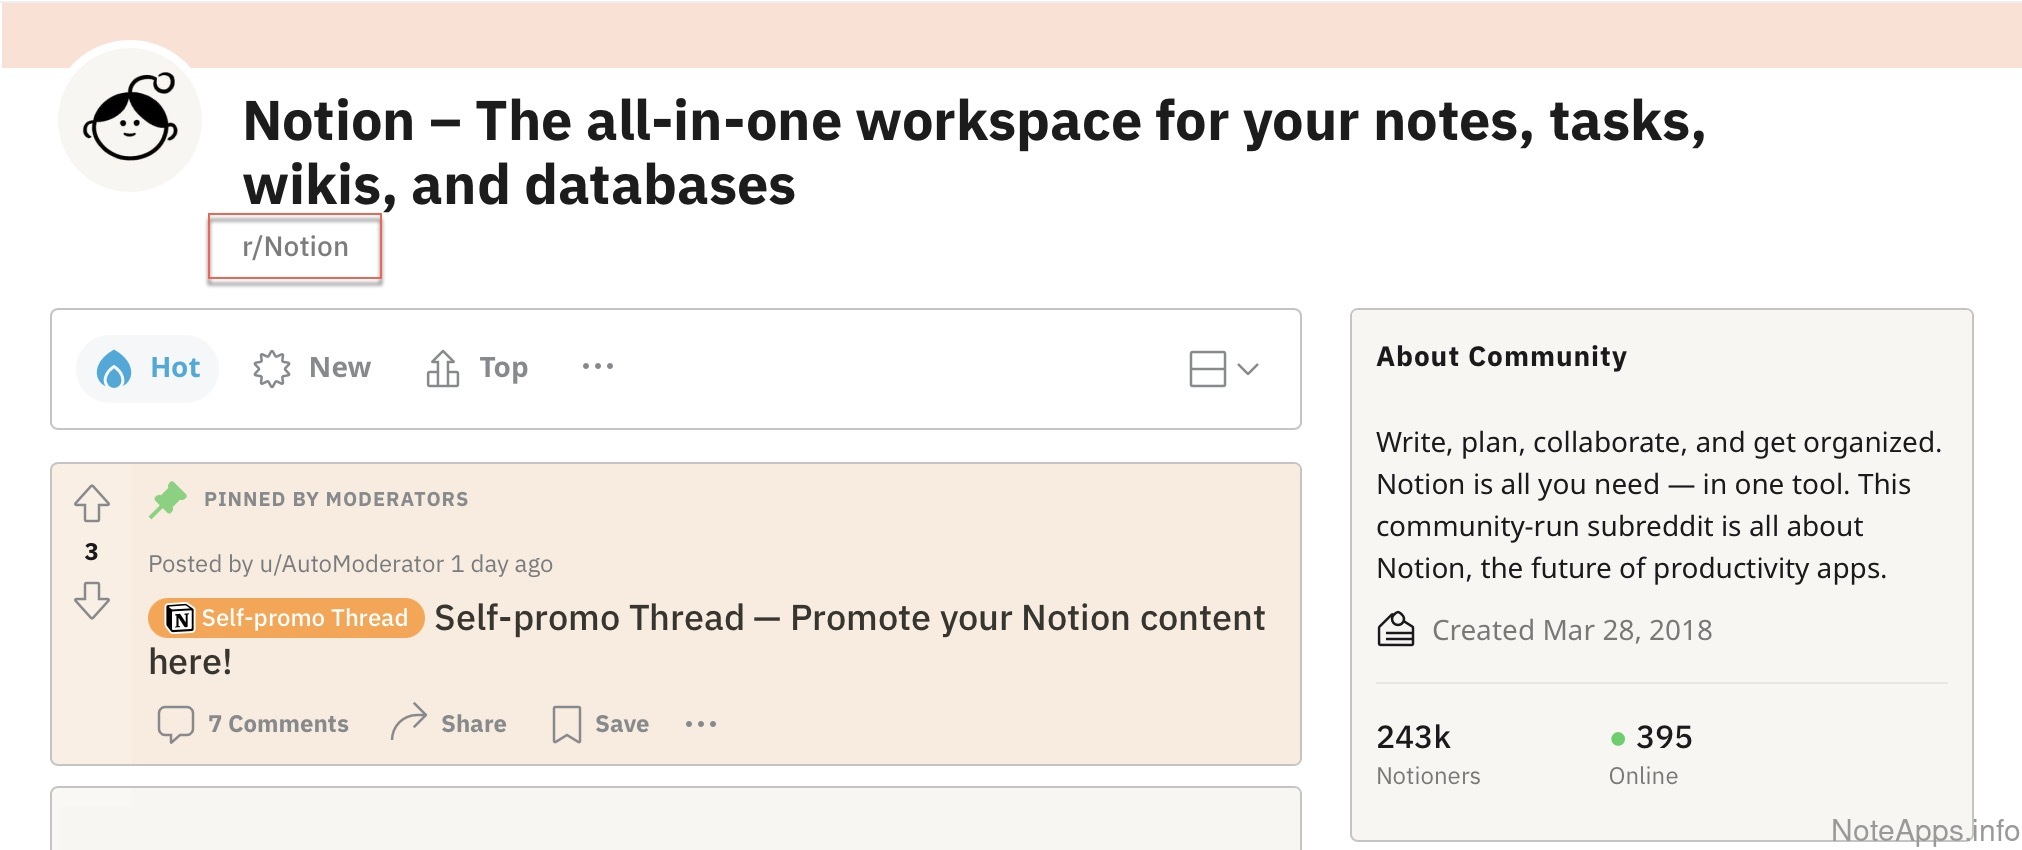Click the r/Notion subreddit name
The width and height of the screenshot is (2022, 850).
tap(295, 247)
